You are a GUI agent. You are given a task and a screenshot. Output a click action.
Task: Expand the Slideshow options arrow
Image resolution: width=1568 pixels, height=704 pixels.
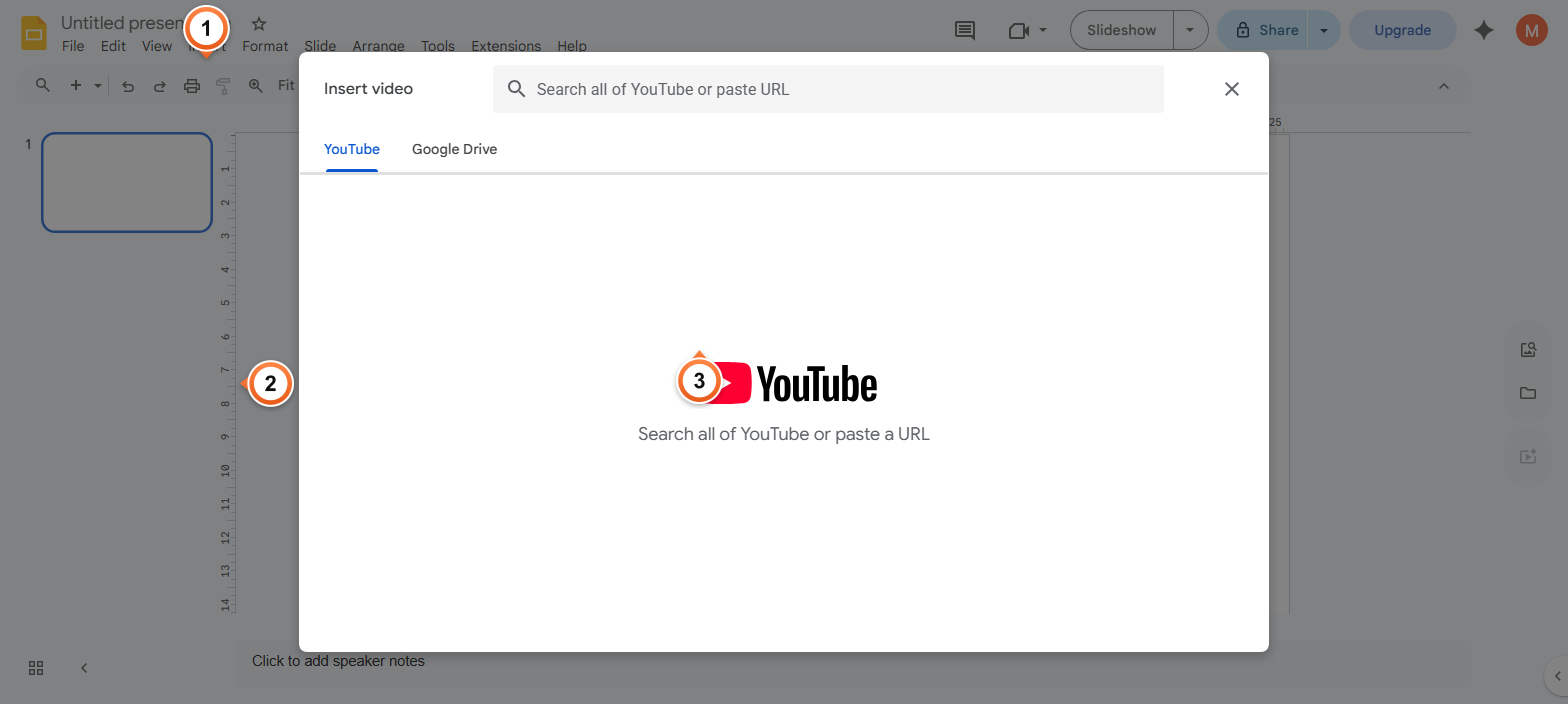1190,30
